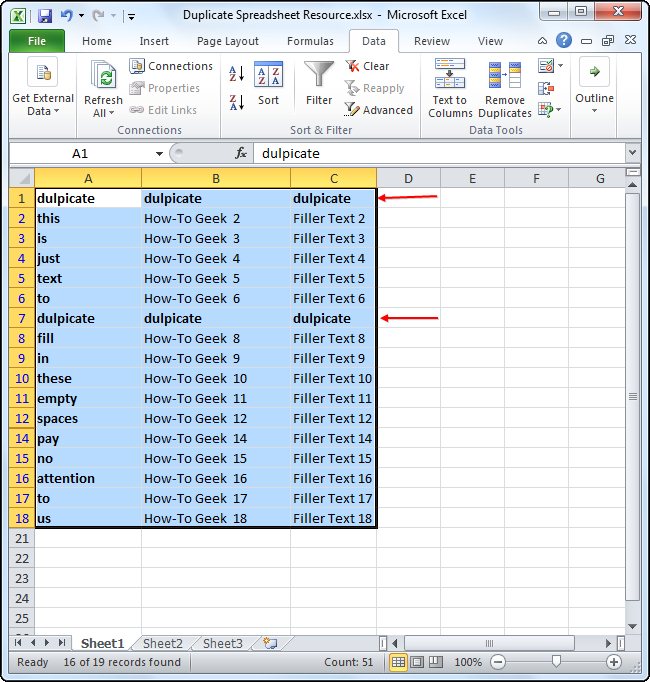Click the What-If Analysis icon
The width and height of the screenshot is (650, 682).
point(546,110)
